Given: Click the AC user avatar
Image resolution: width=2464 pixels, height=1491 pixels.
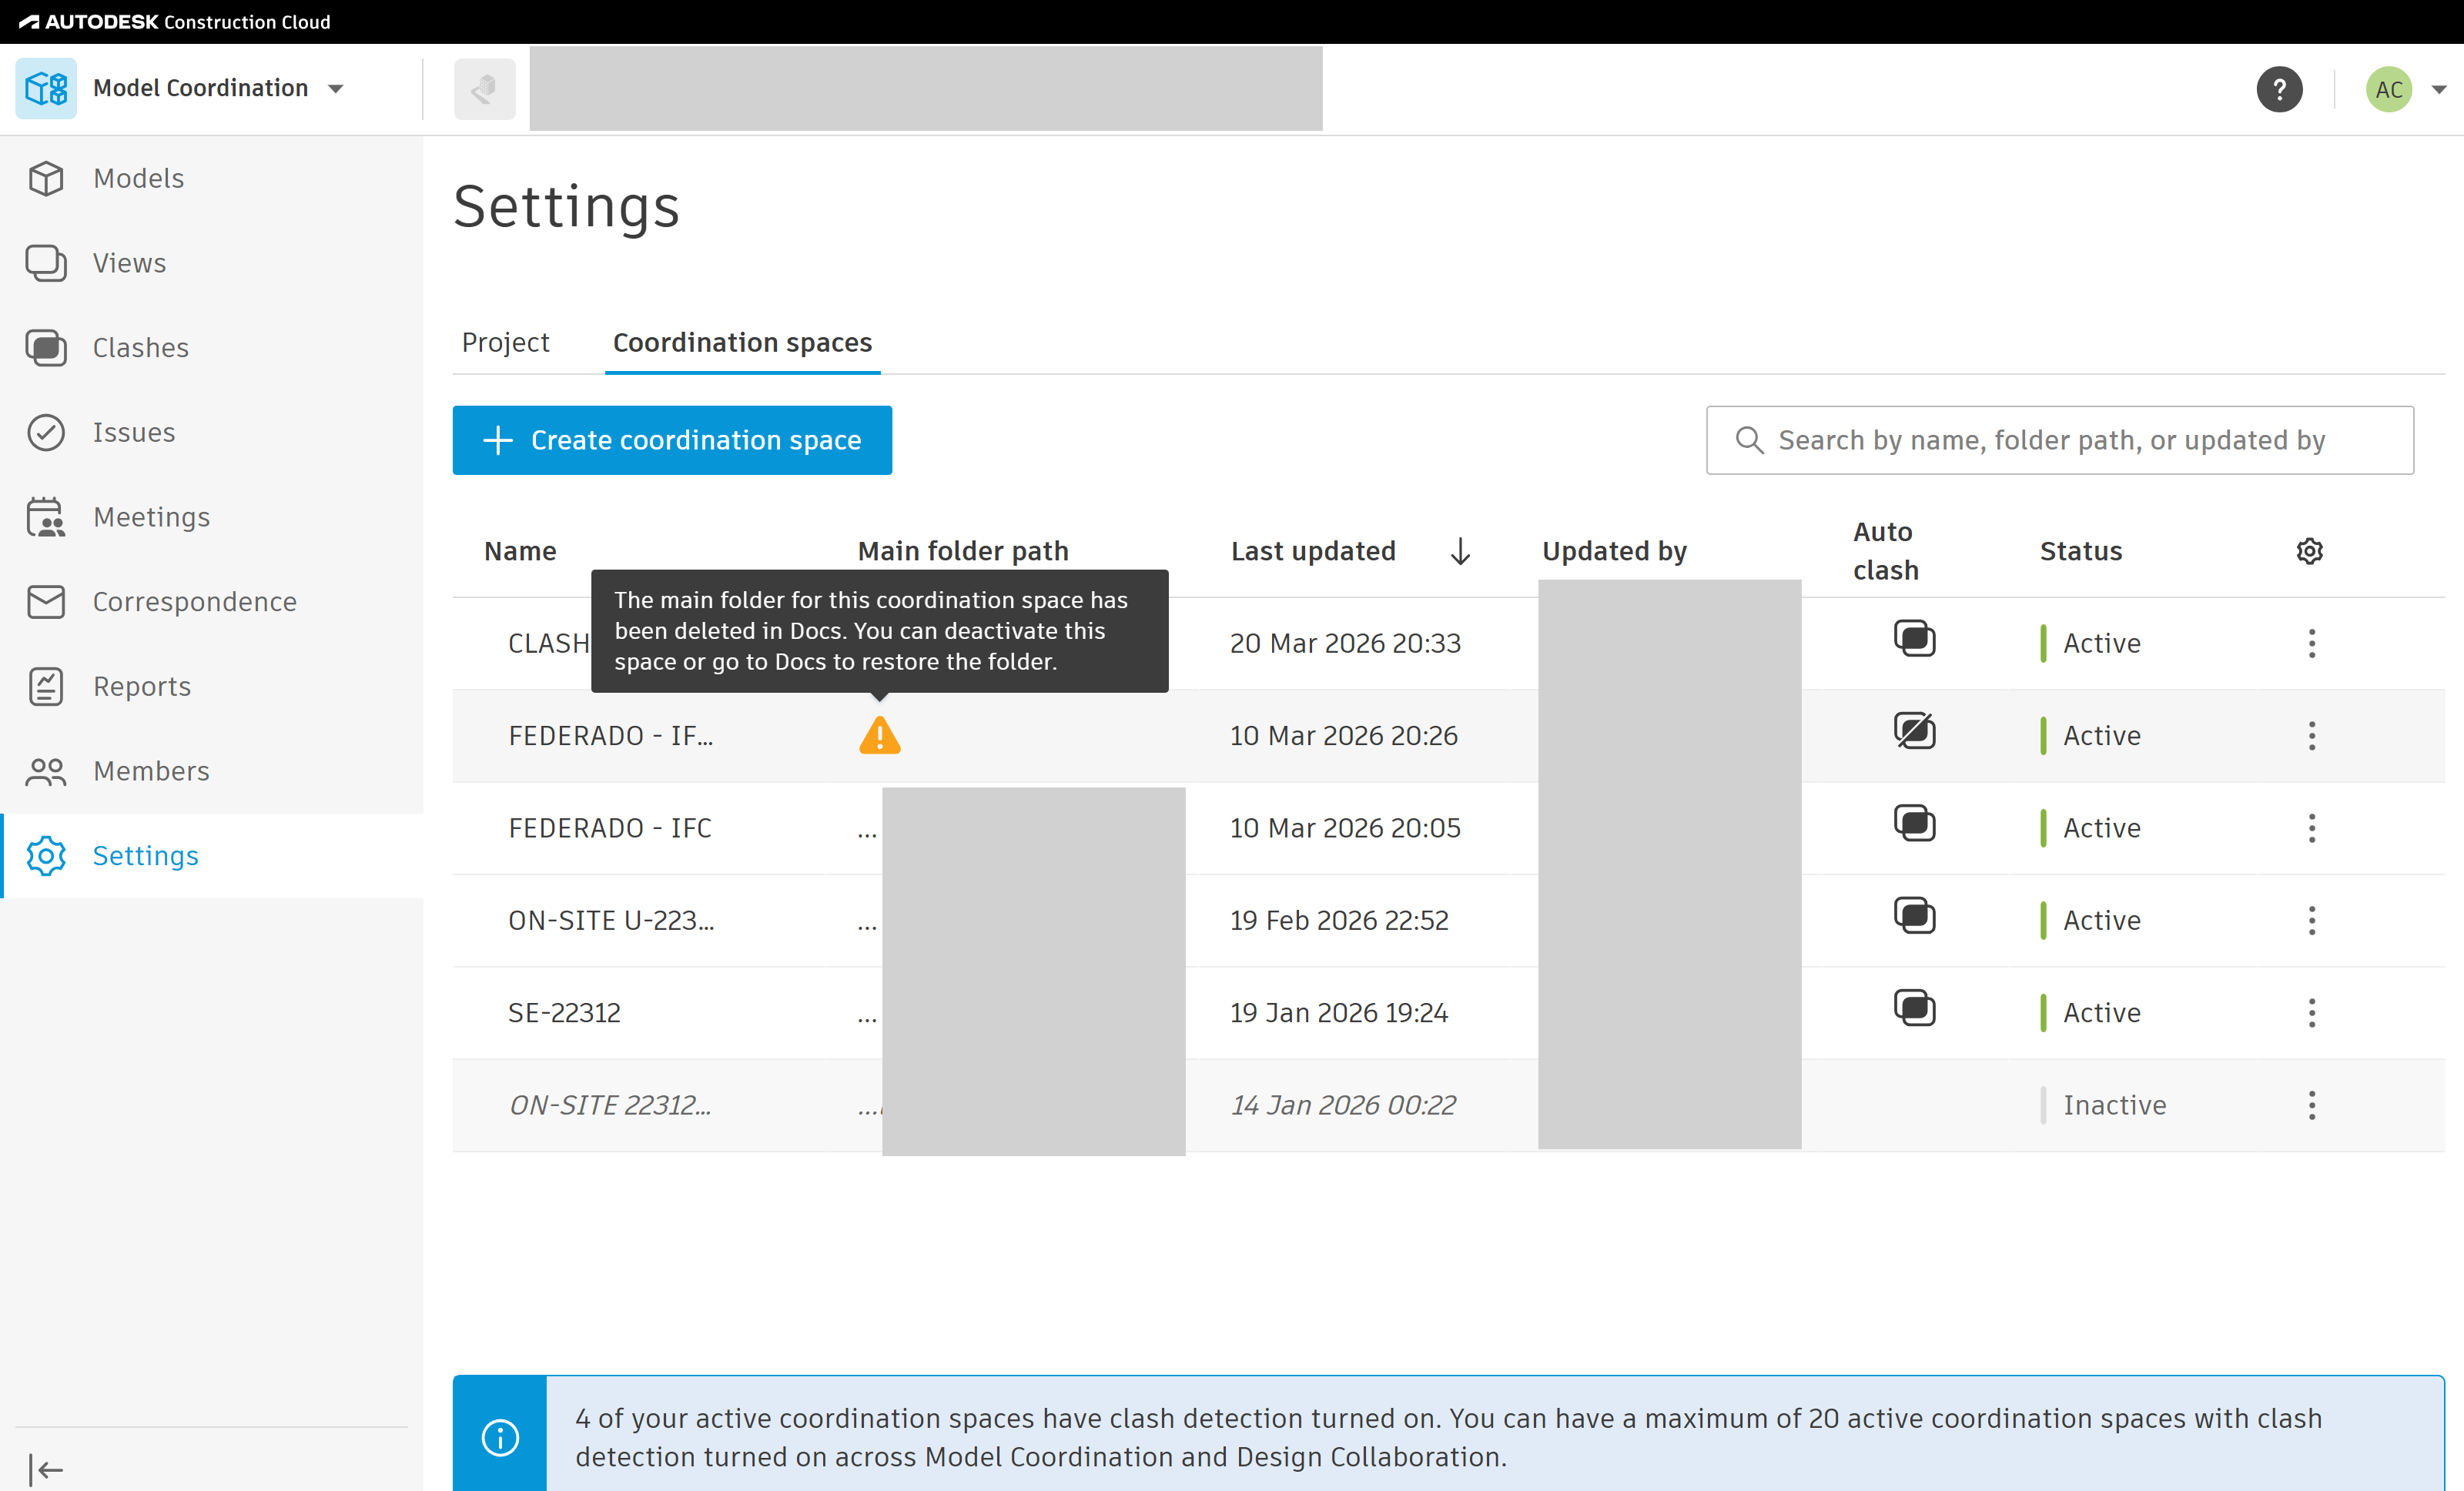Looking at the screenshot, I should (x=2388, y=89).
